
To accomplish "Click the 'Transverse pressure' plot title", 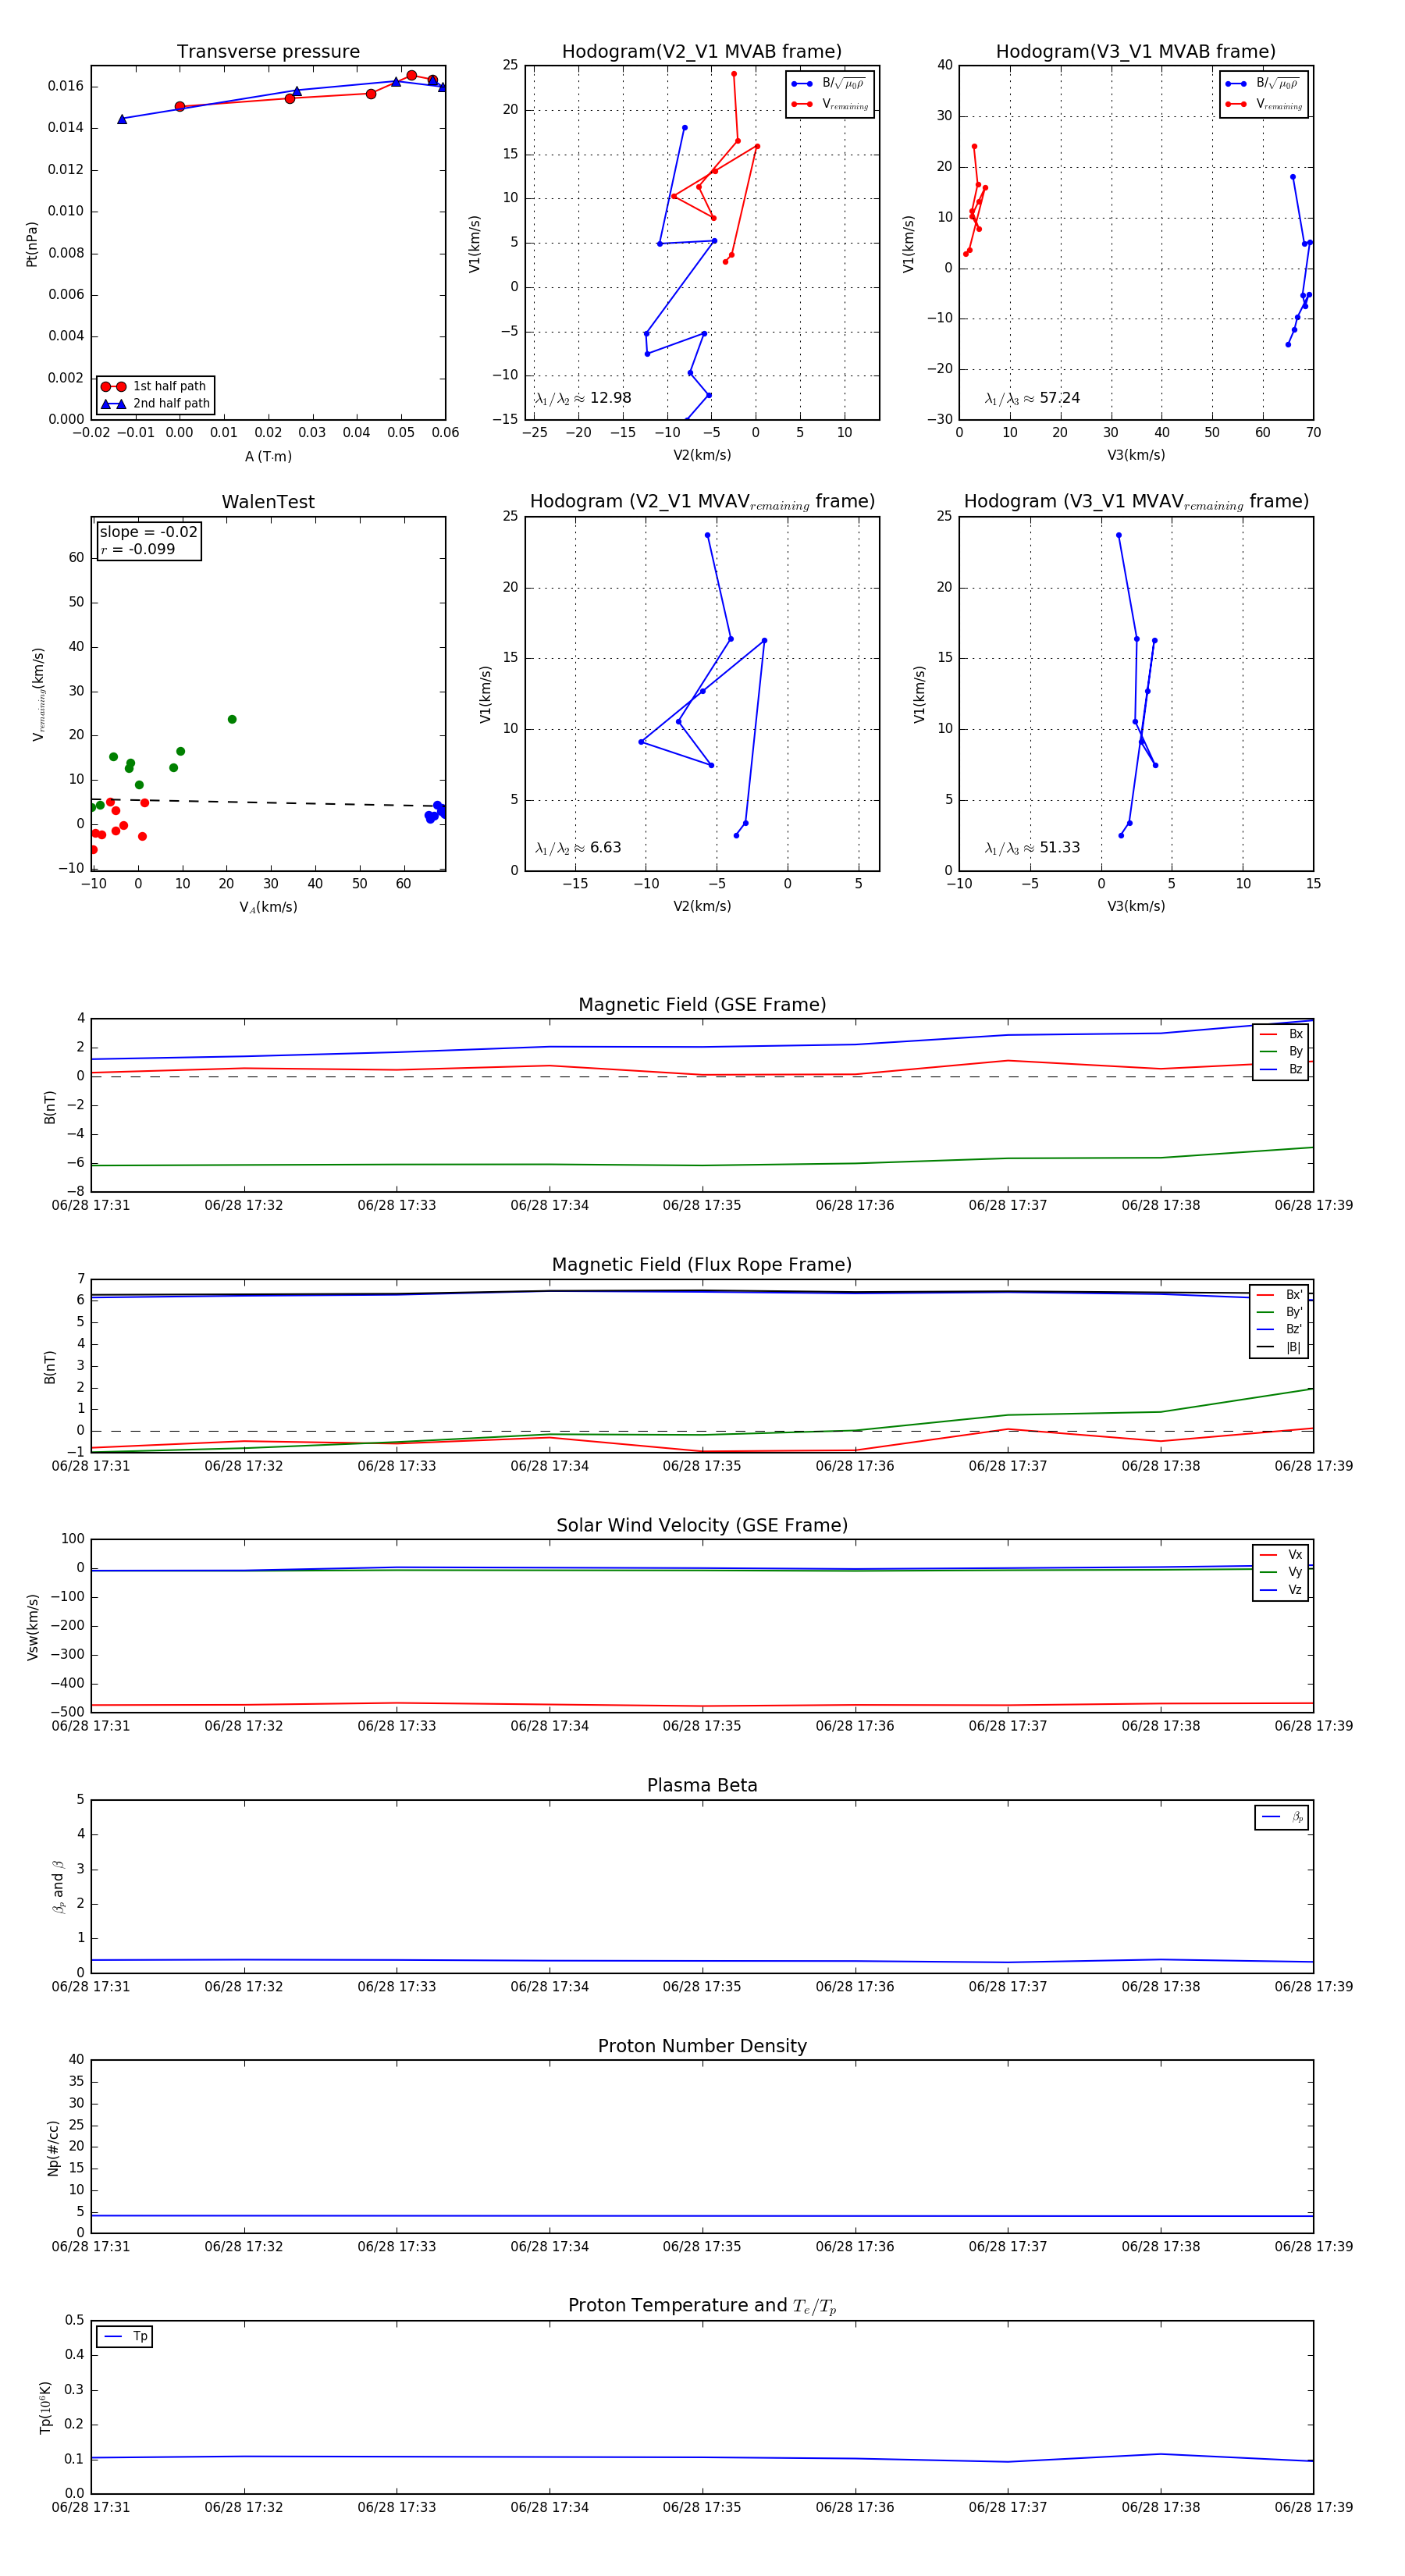I will point(268,52).
